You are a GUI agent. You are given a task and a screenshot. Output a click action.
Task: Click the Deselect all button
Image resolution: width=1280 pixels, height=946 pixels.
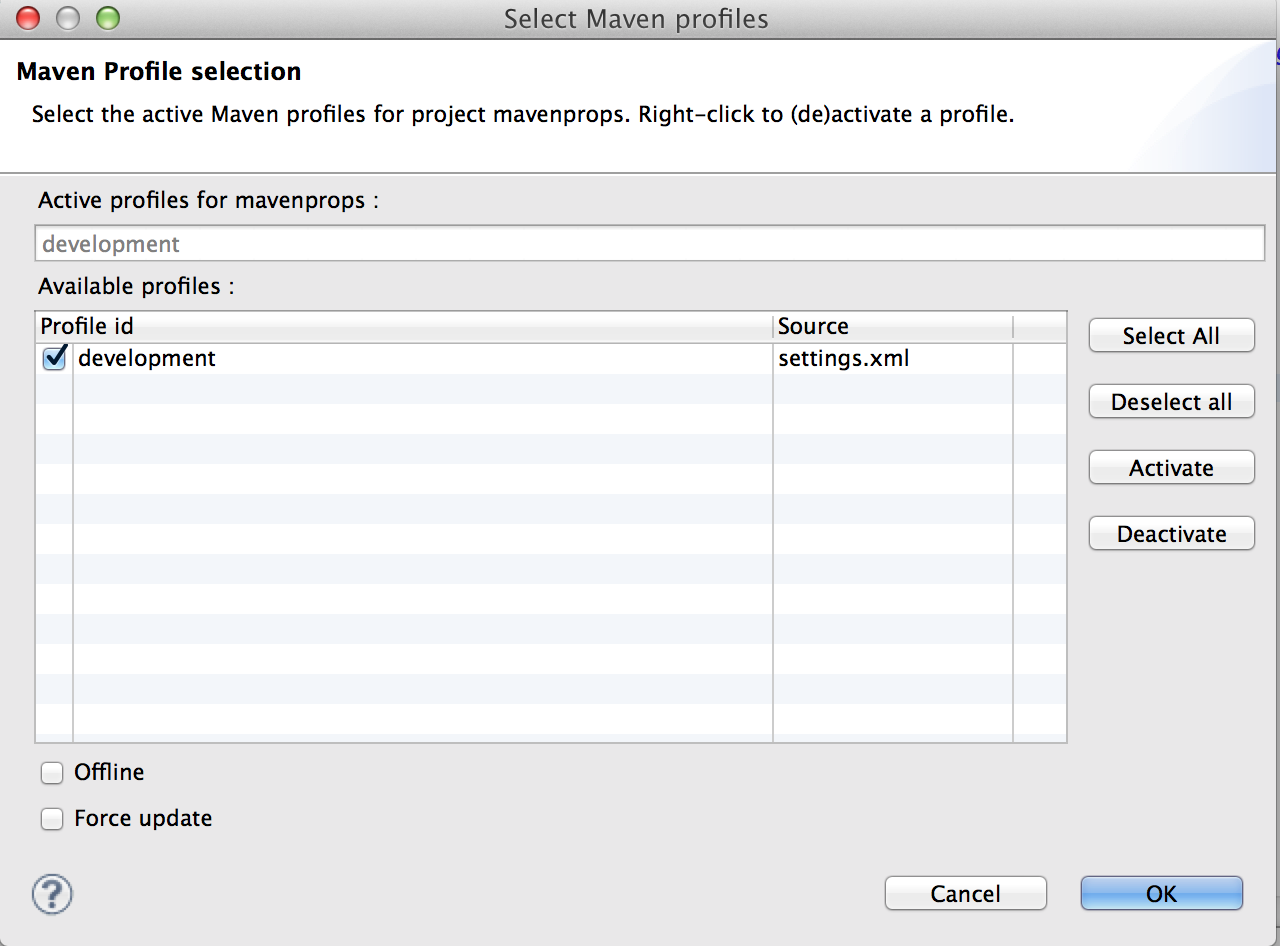[1171, 402]
